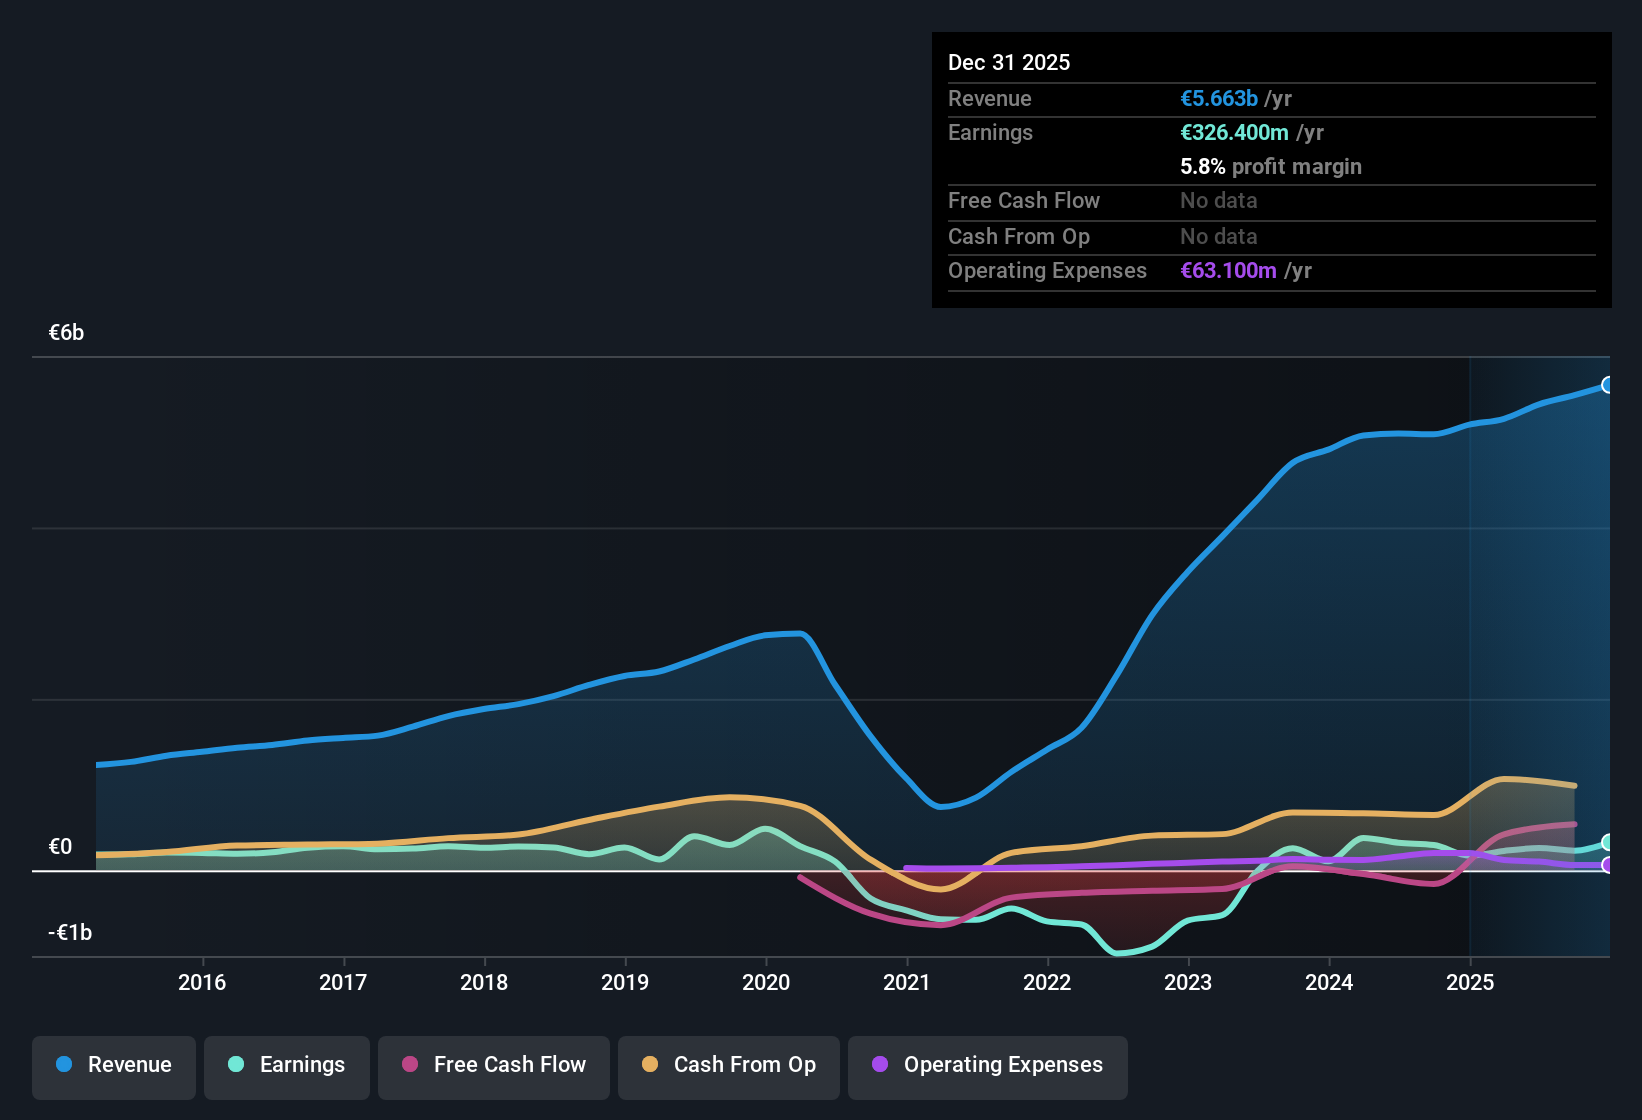
Task: Hide the Free Cash Flow series
Action: [494, 1065]
